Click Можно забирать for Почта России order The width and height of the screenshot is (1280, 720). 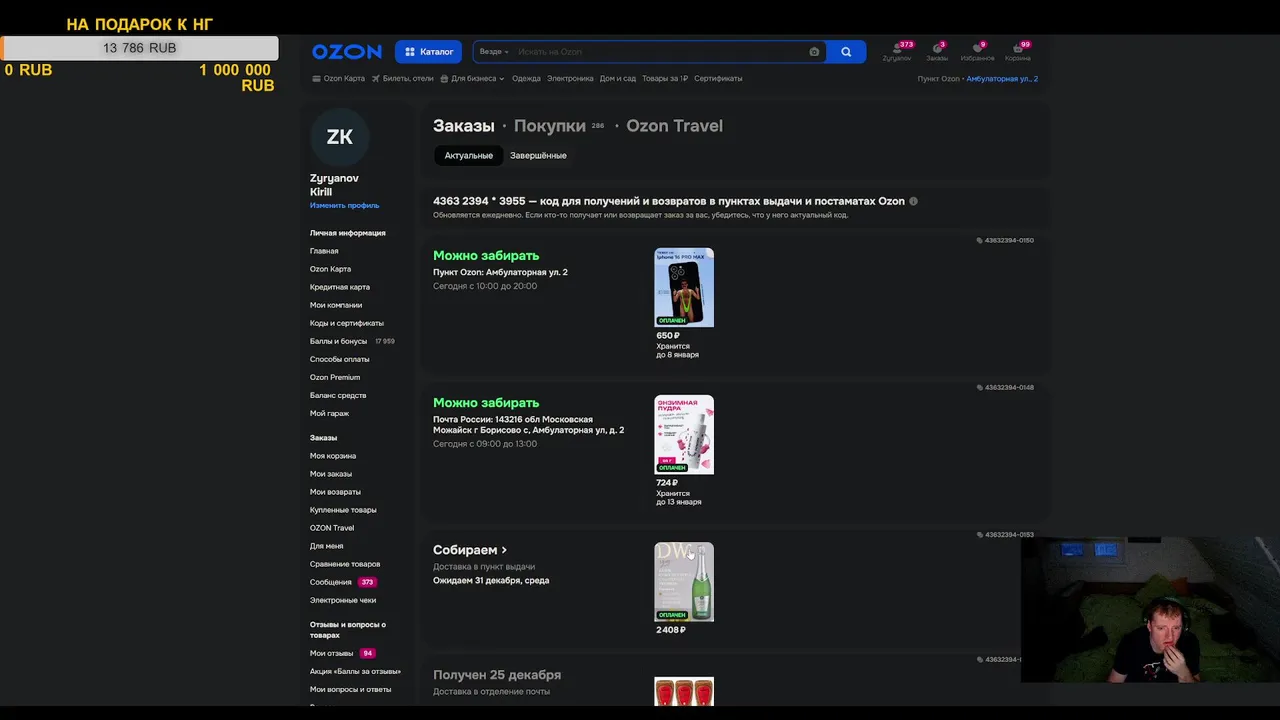(x=486, y=403)
